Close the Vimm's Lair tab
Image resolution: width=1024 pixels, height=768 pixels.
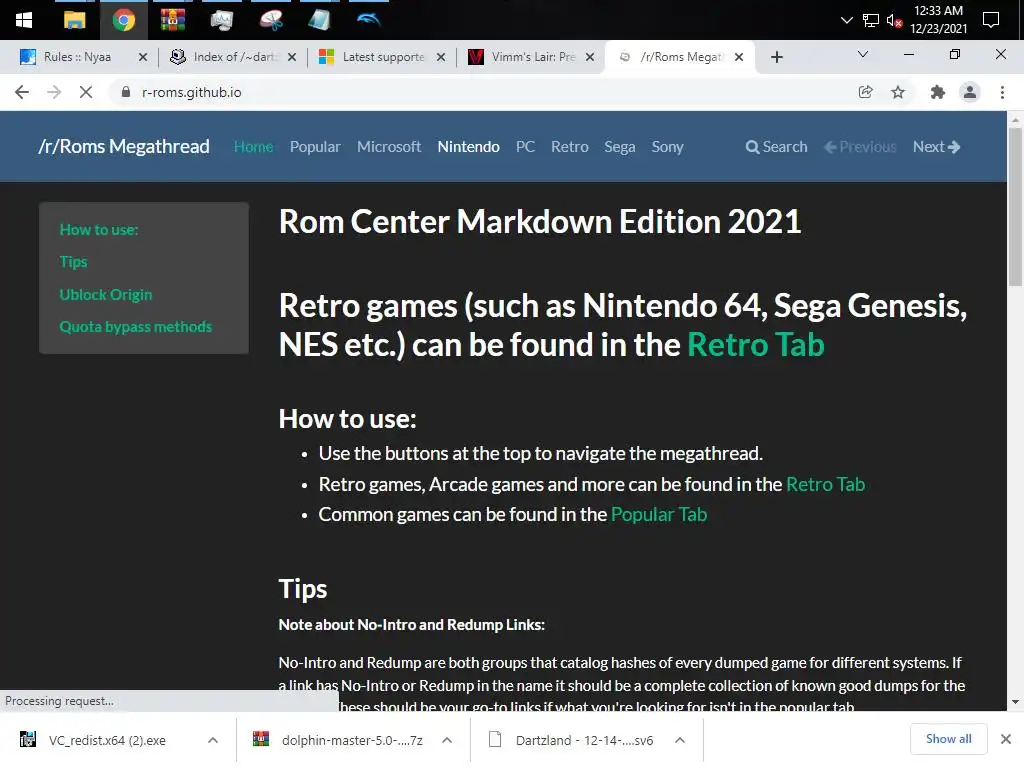coord(590,57)
